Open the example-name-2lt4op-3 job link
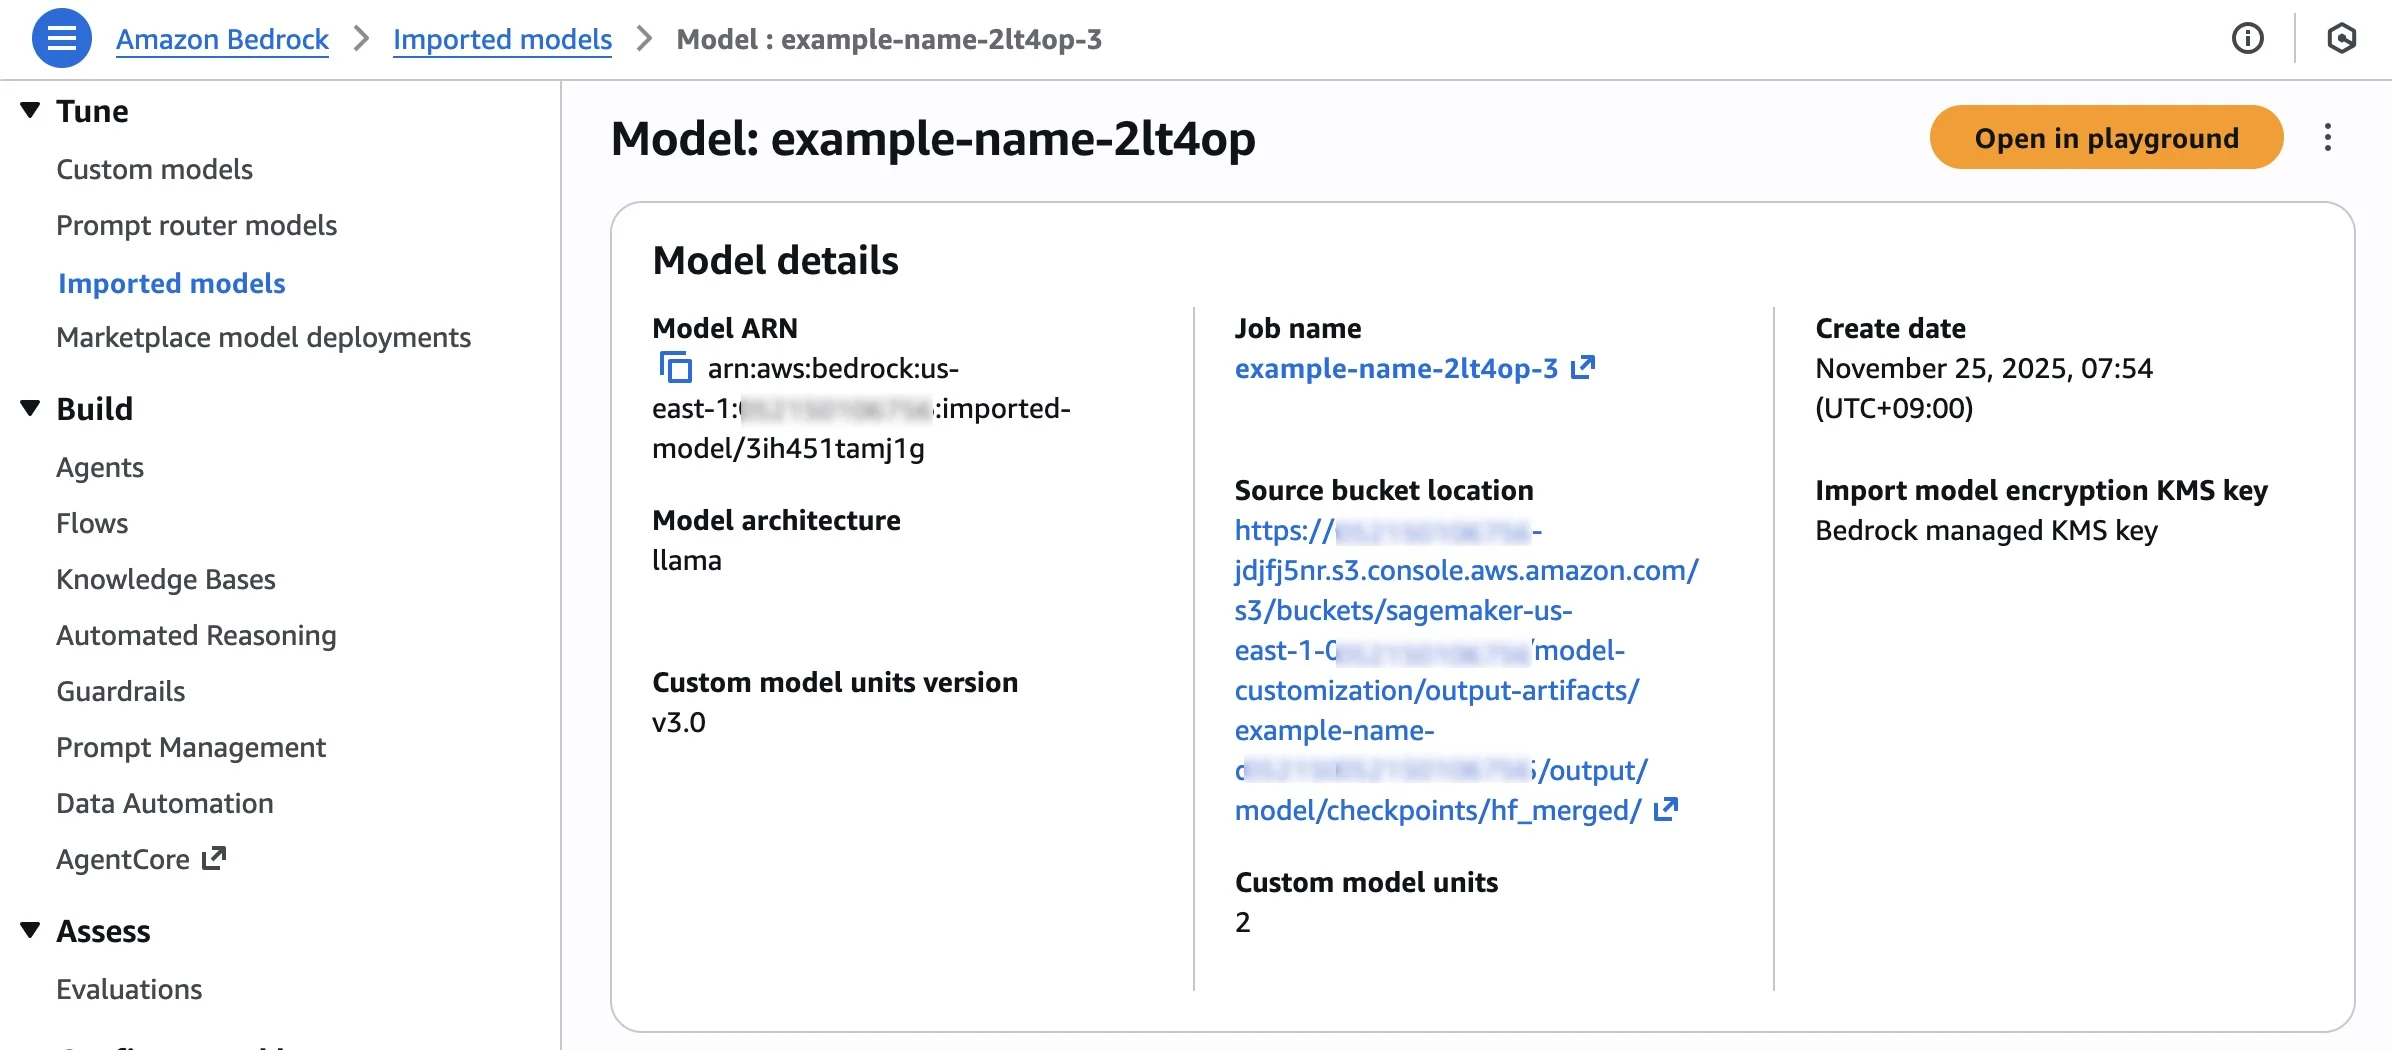 [1396, 368]
